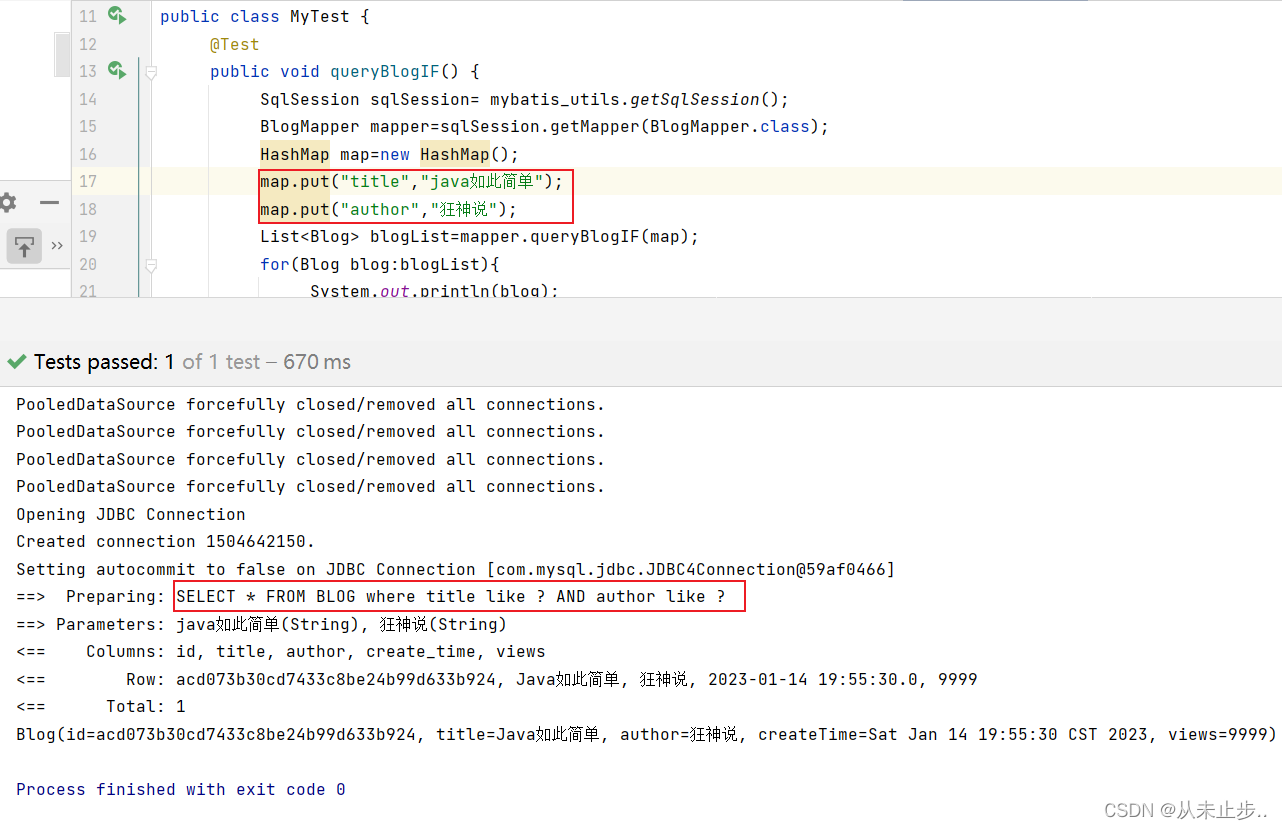Click the 'Blog(id=acd073b...' output line
Screen dimensions: 1282x830
(x=646, y=734)
